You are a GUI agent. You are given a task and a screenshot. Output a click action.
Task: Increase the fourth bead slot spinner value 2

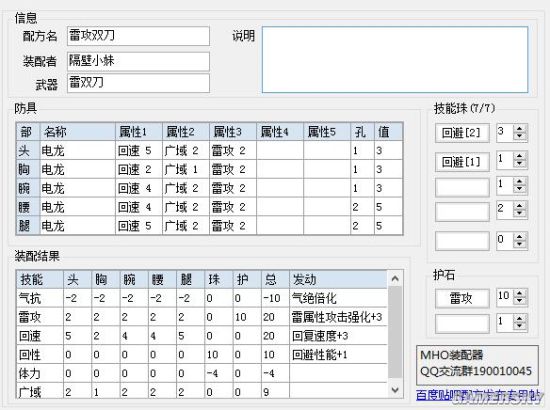[520, 206]
